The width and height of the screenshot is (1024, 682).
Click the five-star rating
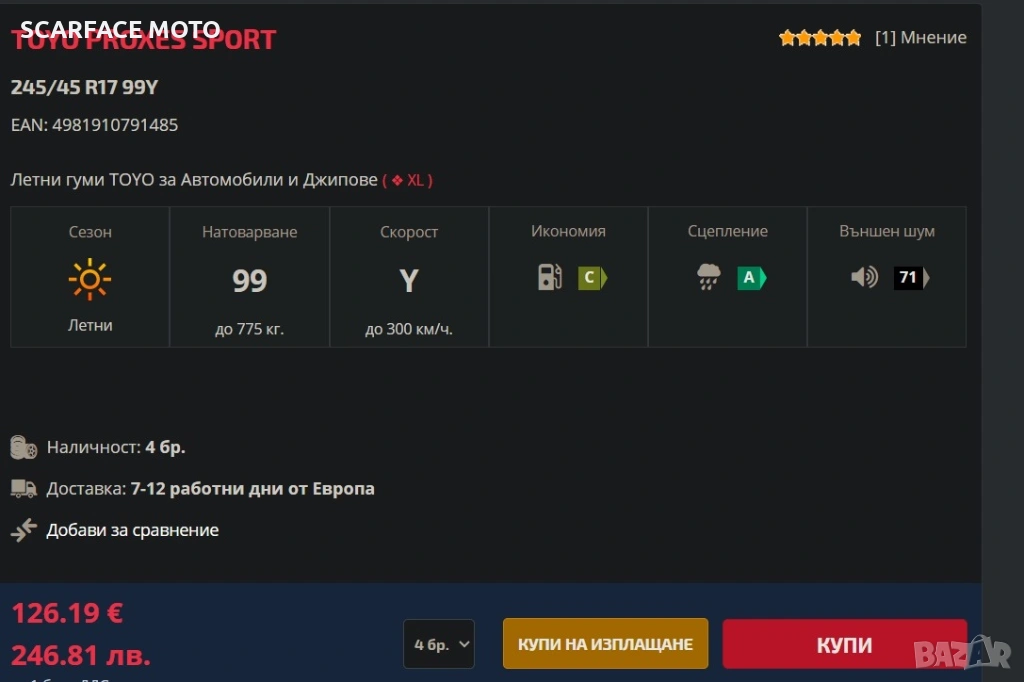pos(819,38)
